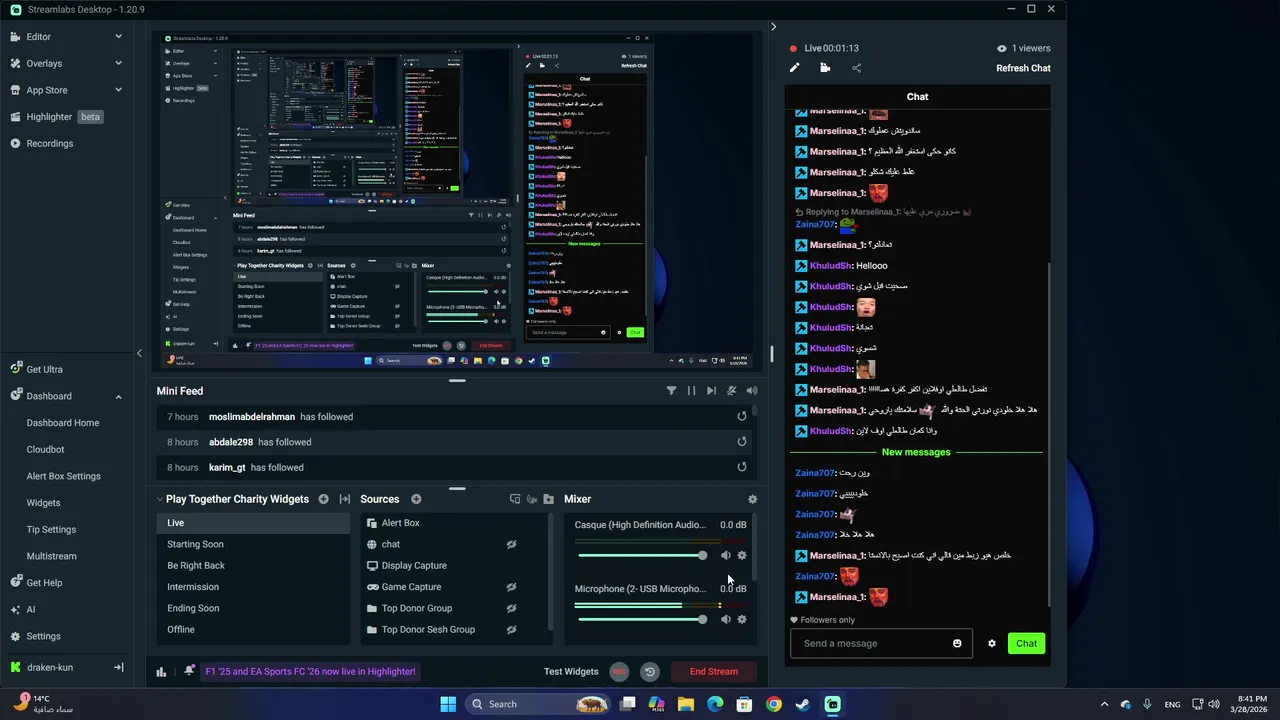Replay the karim_gt follow alert

point(742,467)
